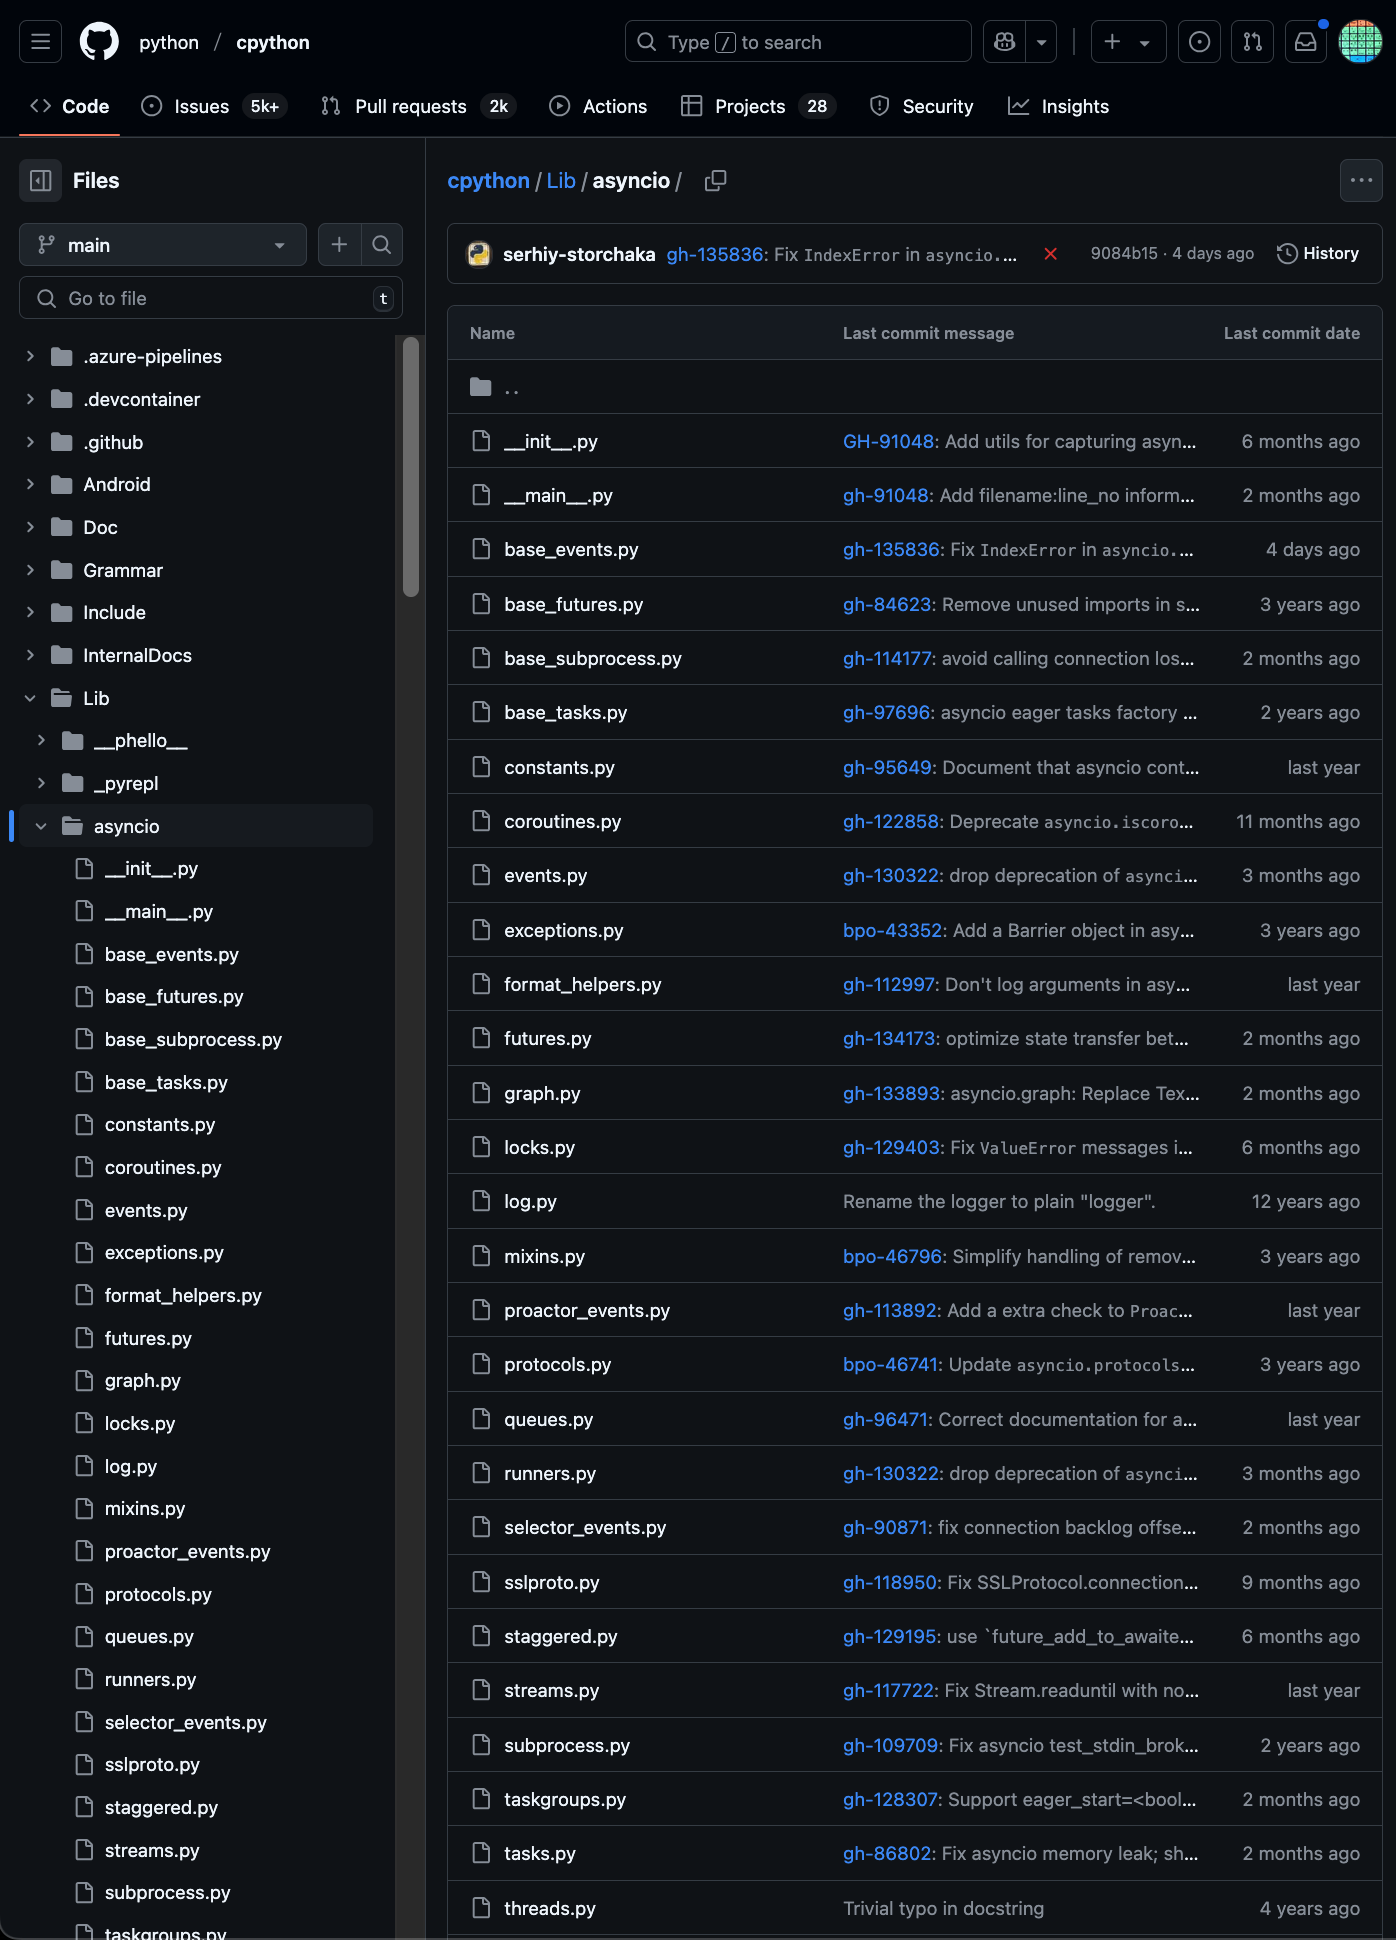Open the bpo-43352 commit link

pos(892,931)
